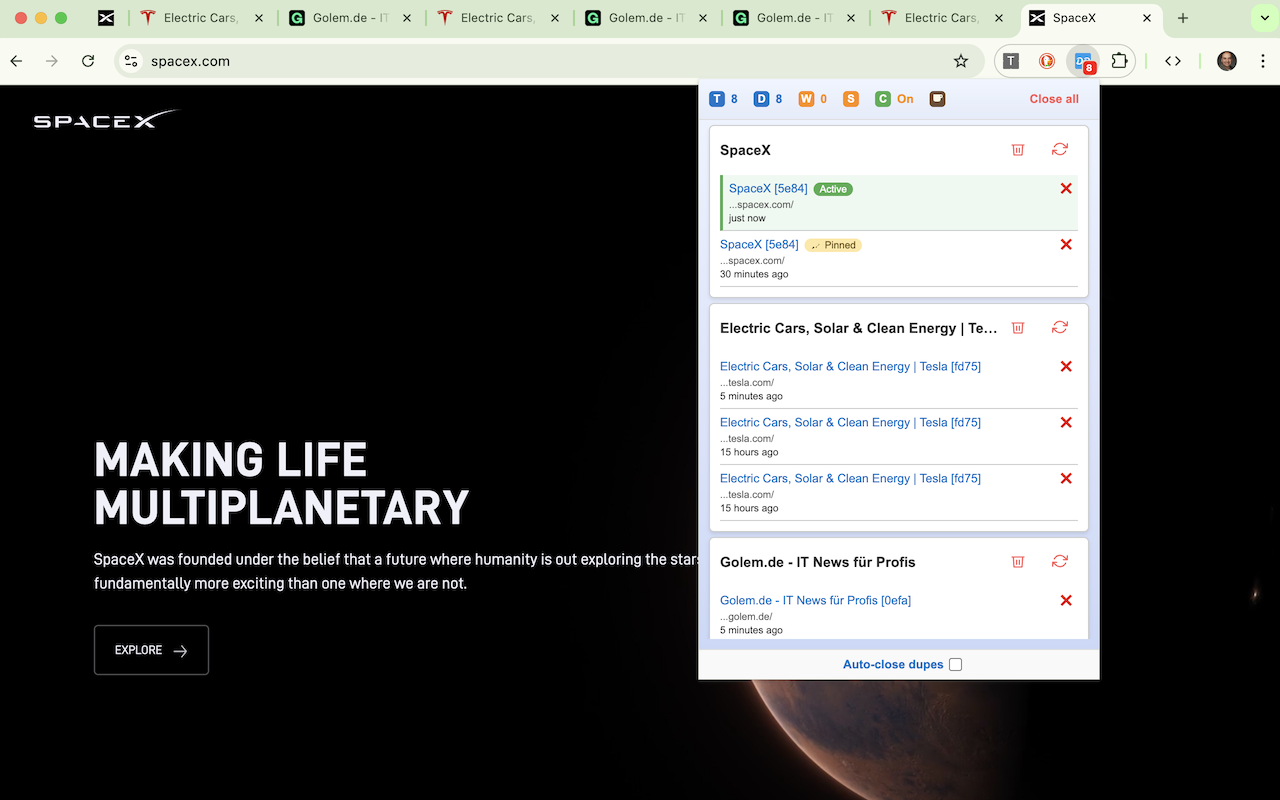Enable the Auto-close dupes checkbox

[x=955, y=665]
